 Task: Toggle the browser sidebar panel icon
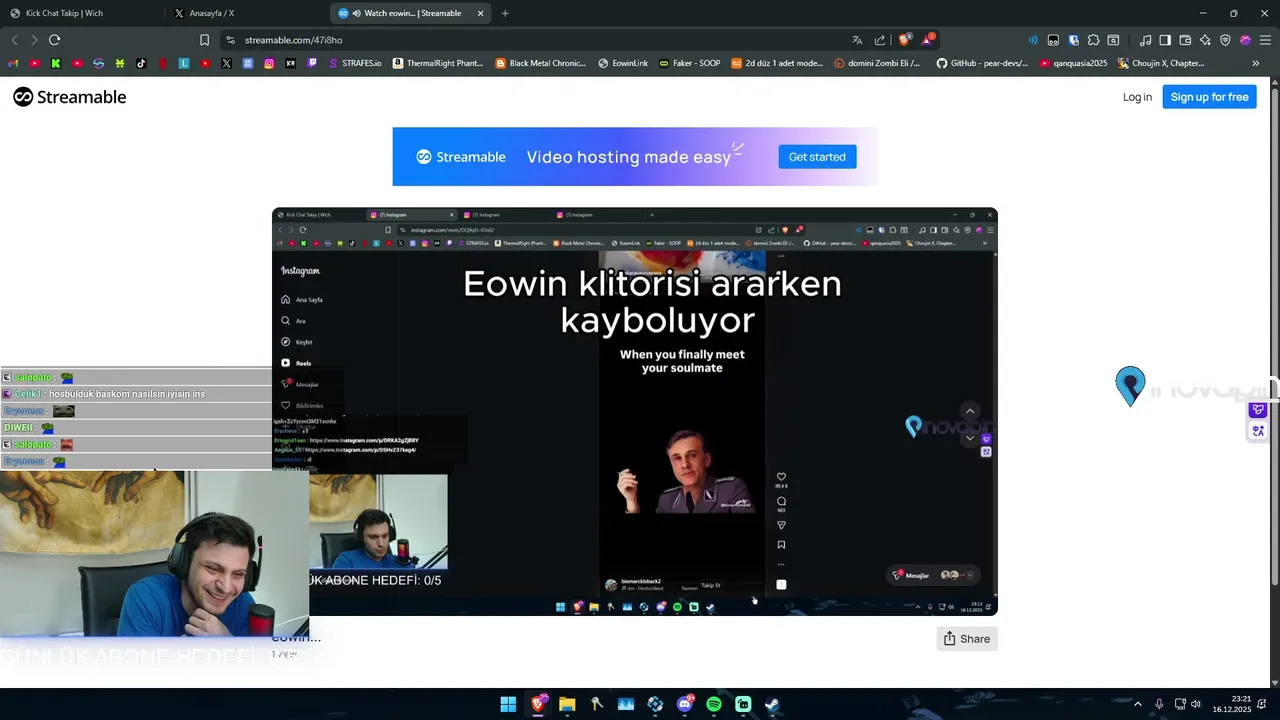[1165, 40]
